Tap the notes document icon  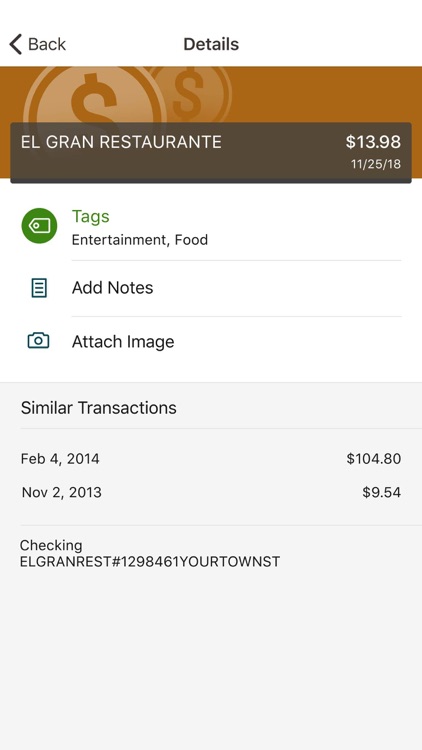click(39, 288)
